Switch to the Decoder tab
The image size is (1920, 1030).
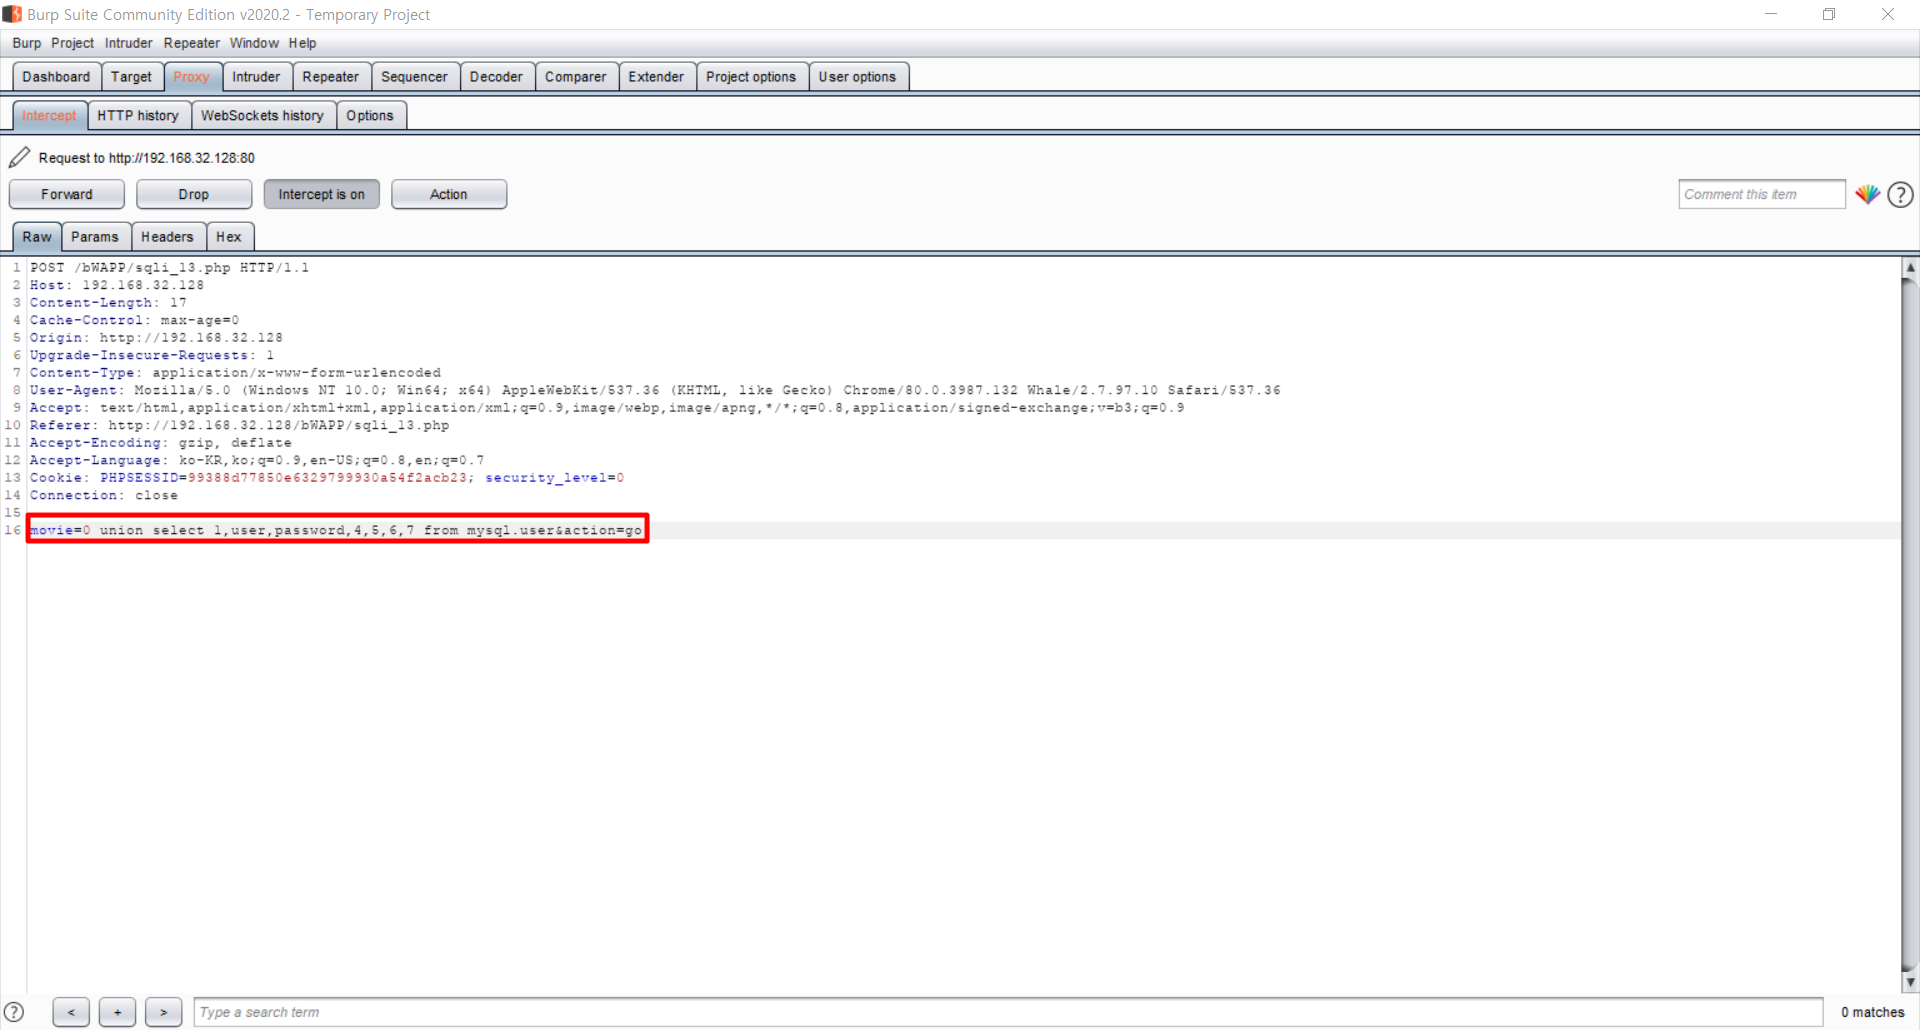(497, 77)
